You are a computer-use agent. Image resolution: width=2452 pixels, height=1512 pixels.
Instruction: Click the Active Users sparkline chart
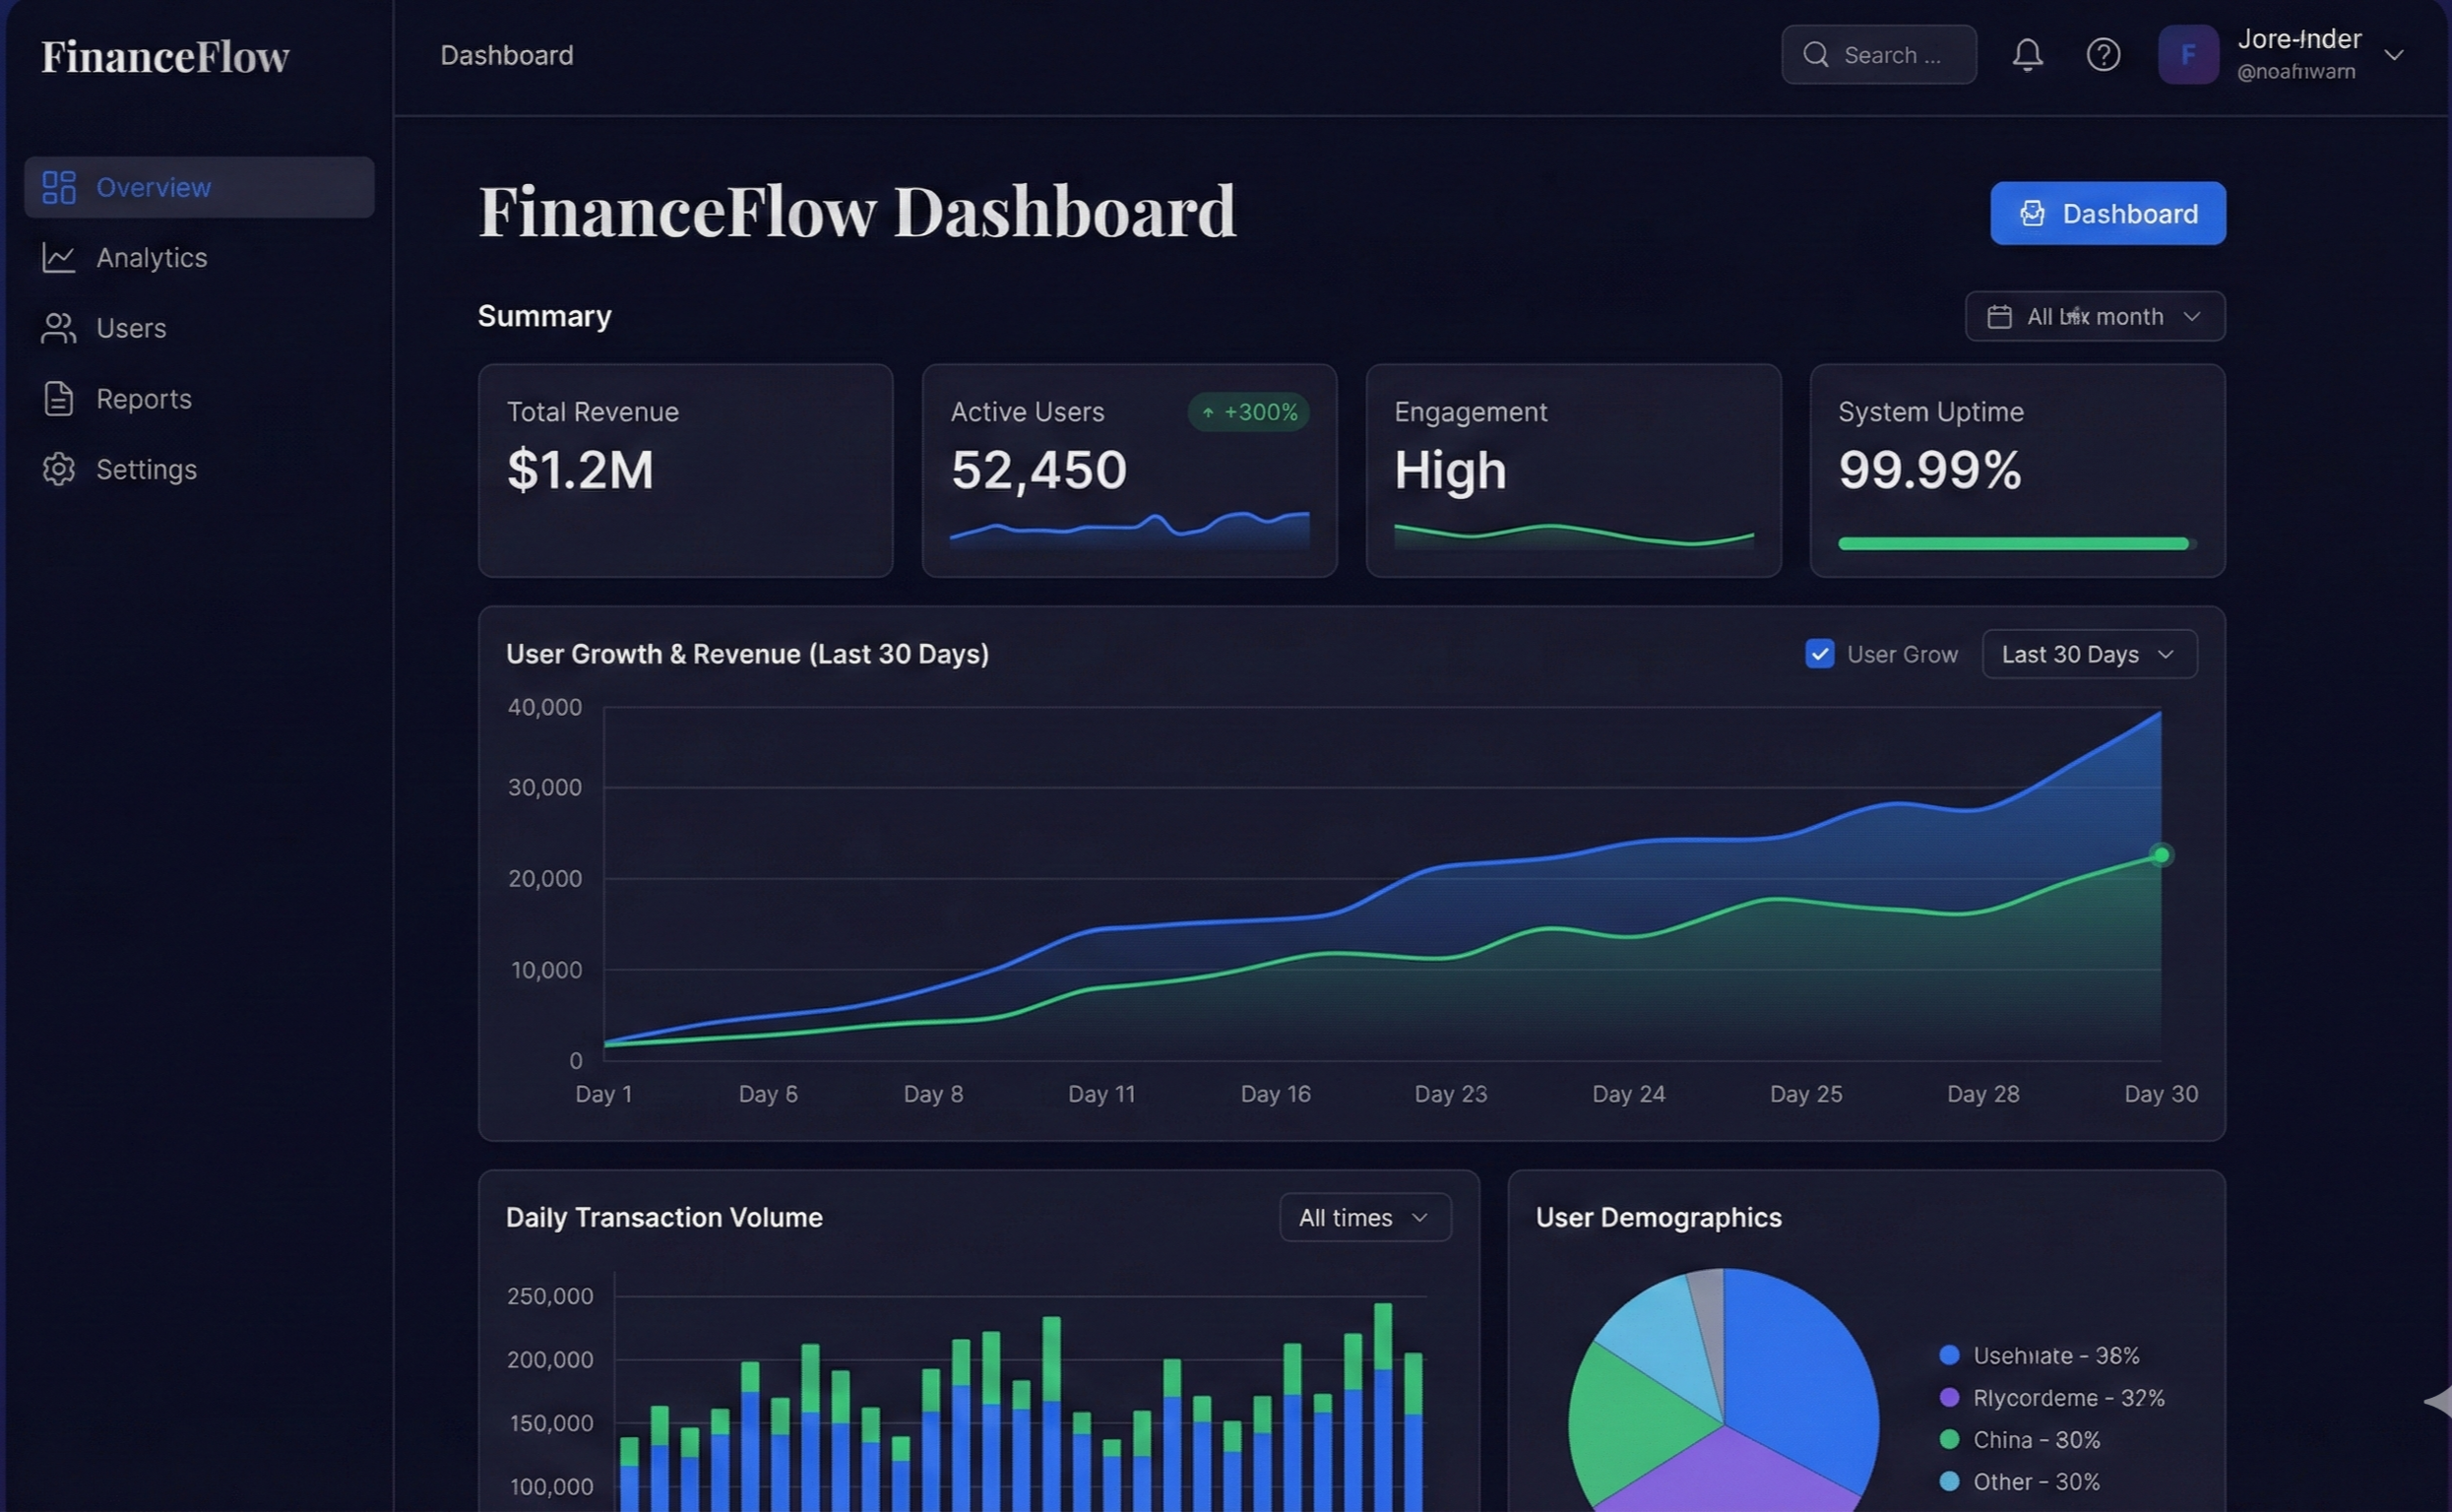[x=1129, y=530]
